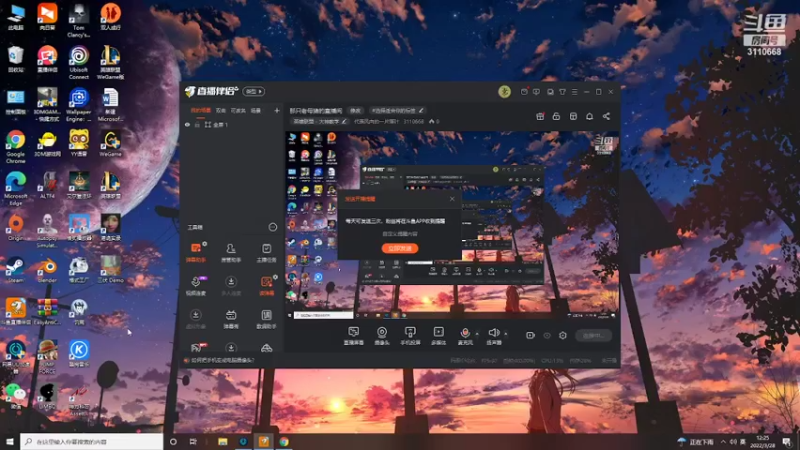Screen dimensions: 800x450
Task: Click mode switch pill beside app logo
Action: [x=254, y=91]
